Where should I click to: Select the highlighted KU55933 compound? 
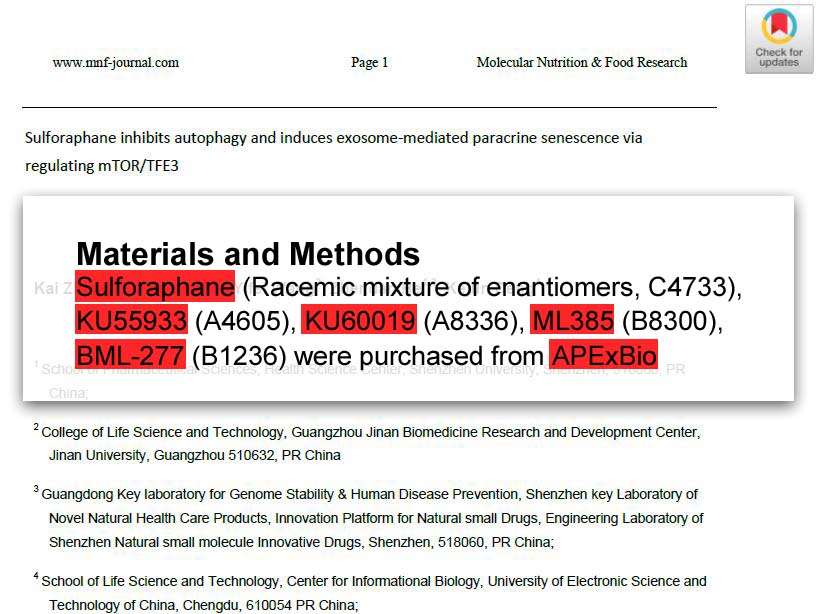click(131, 321)
